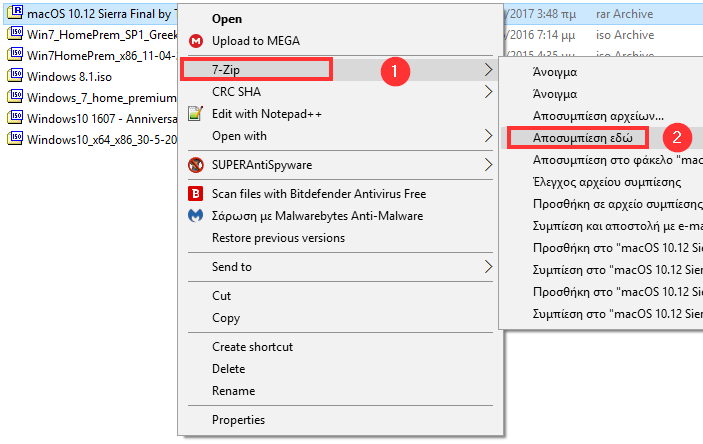703x444 pixels.
Task: Click the iso icon of Windows10_x64_x86_30-5
Action: pyautogui.click(x=15, y=138)
